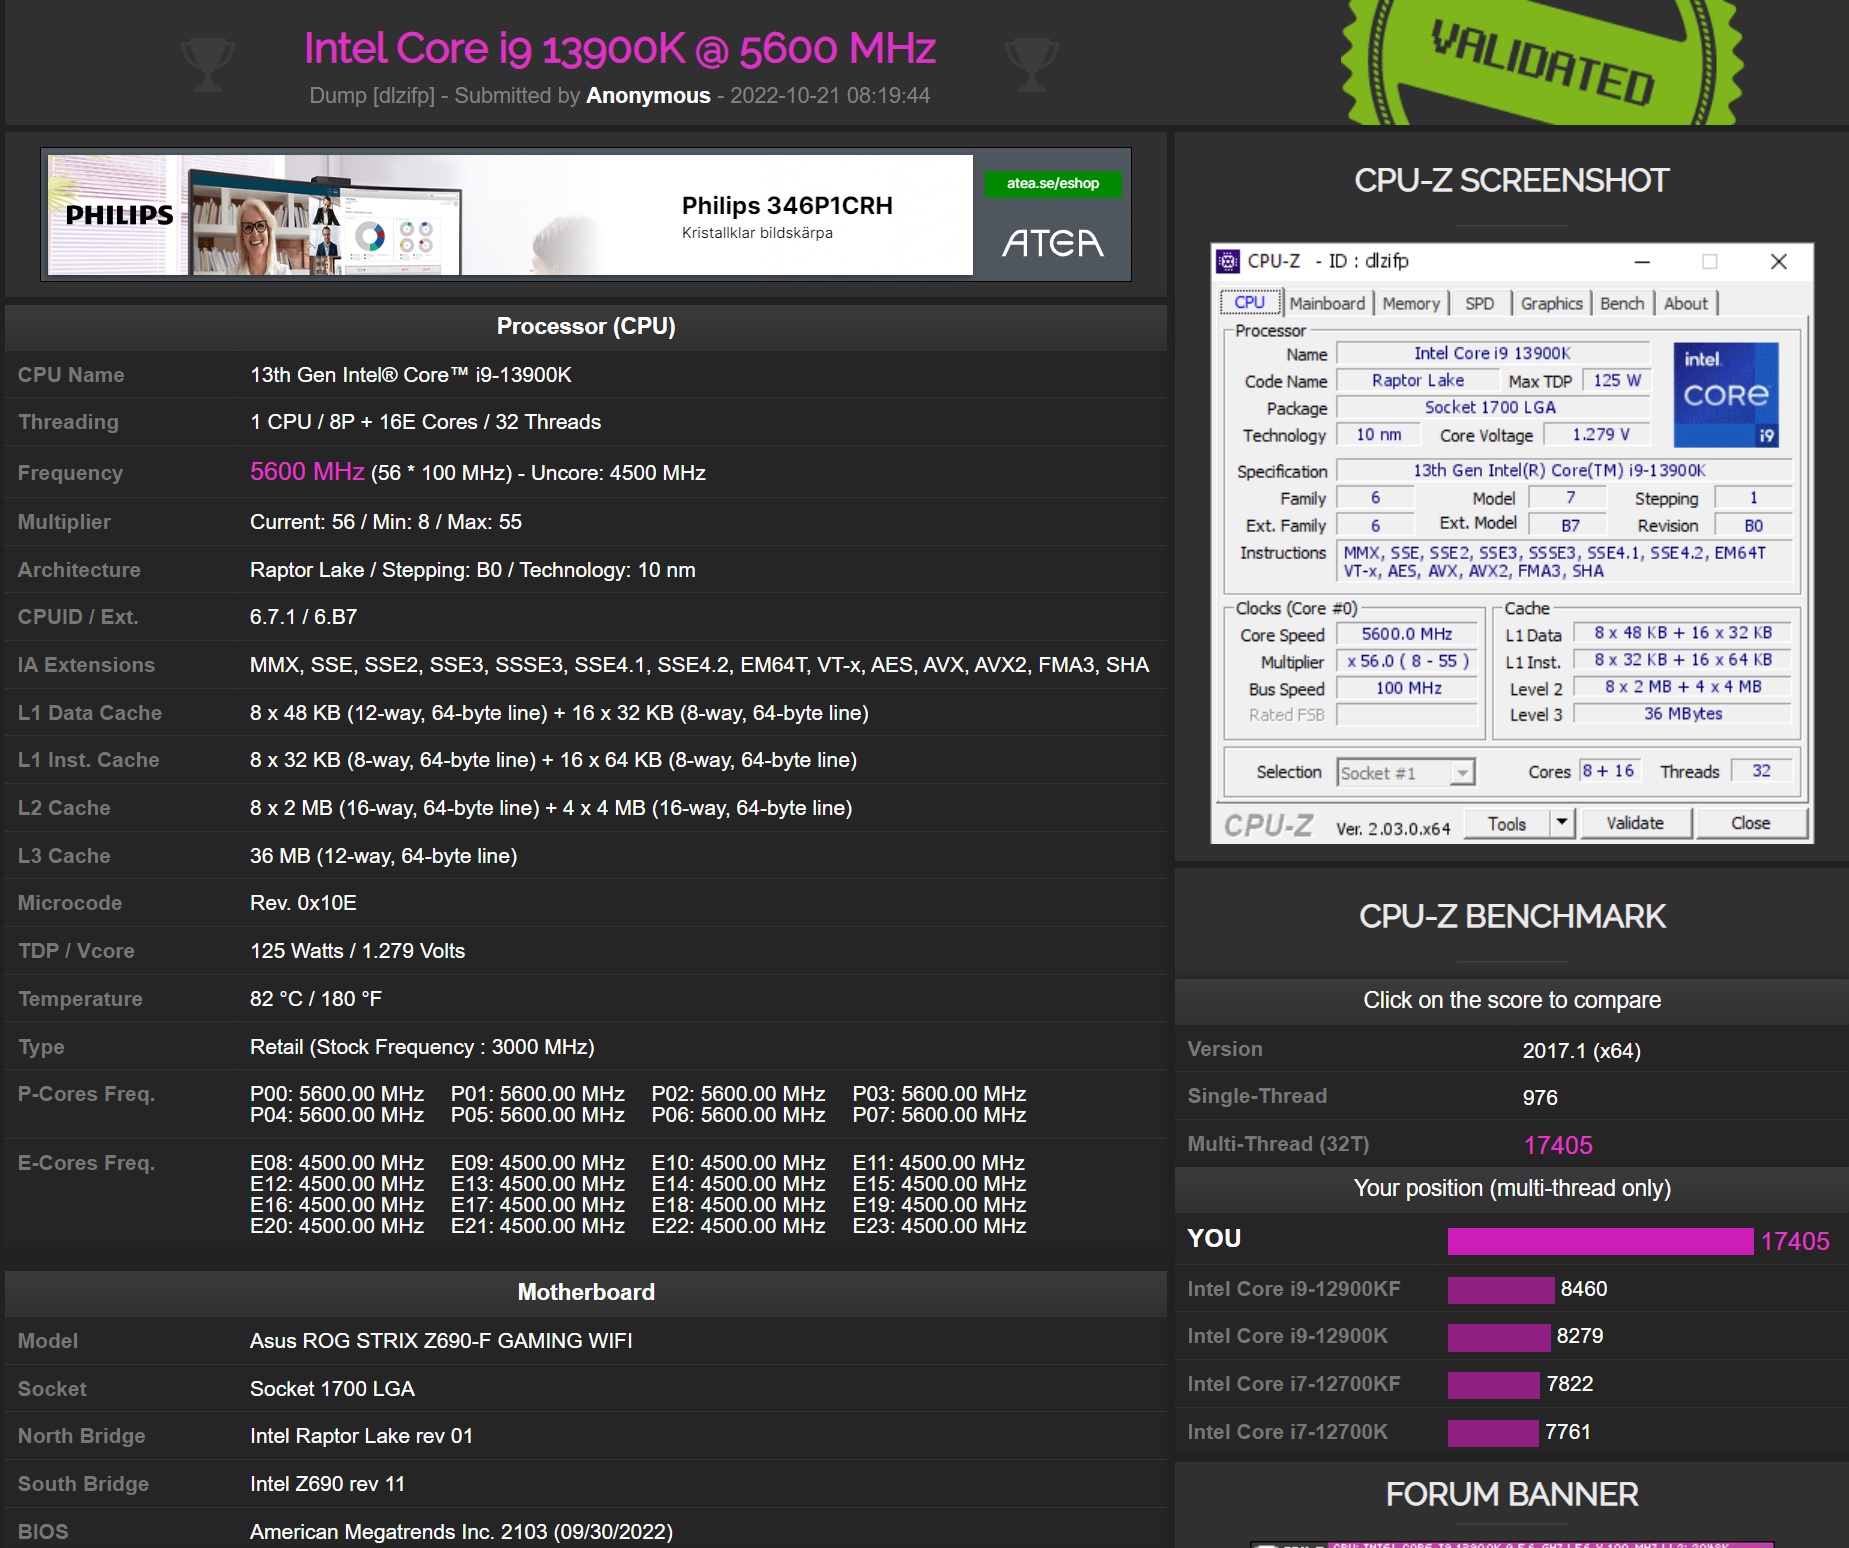Click the motherboard model Asus ROG STRIX text
Viewport: 1849px width, 1548px height.
pyautogui.click(x=441, y=1341)
